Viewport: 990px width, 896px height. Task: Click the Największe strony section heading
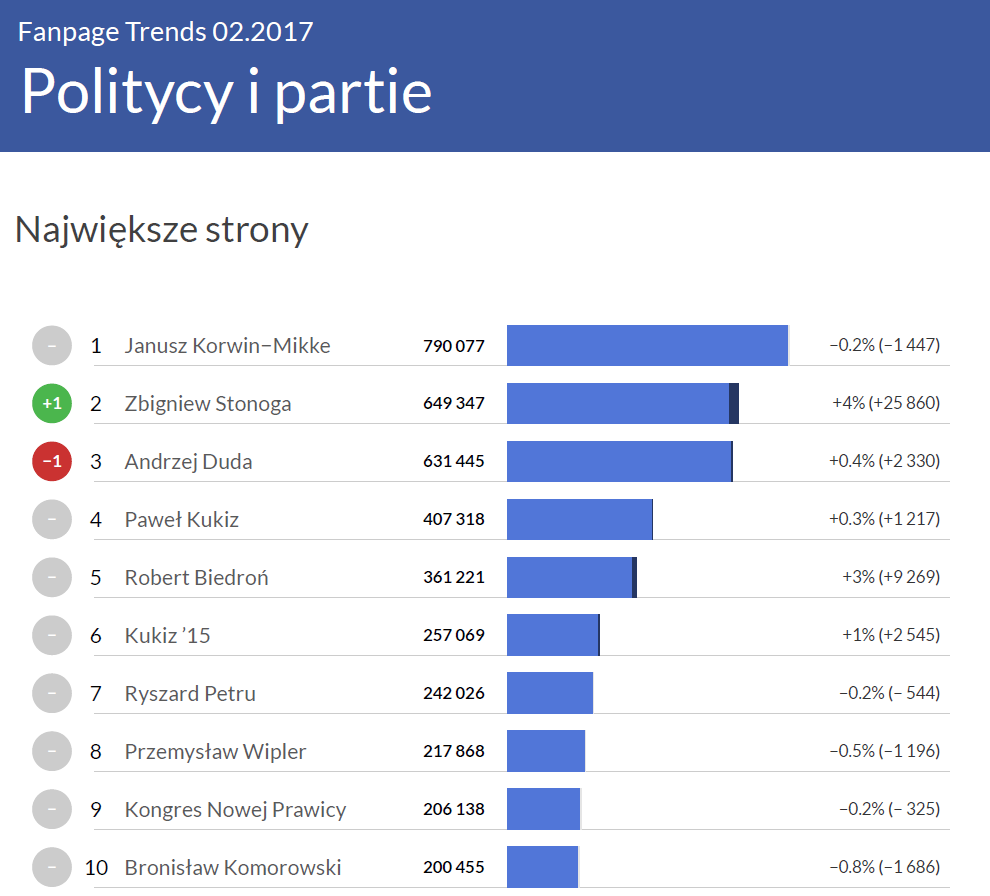click(162, 230)
